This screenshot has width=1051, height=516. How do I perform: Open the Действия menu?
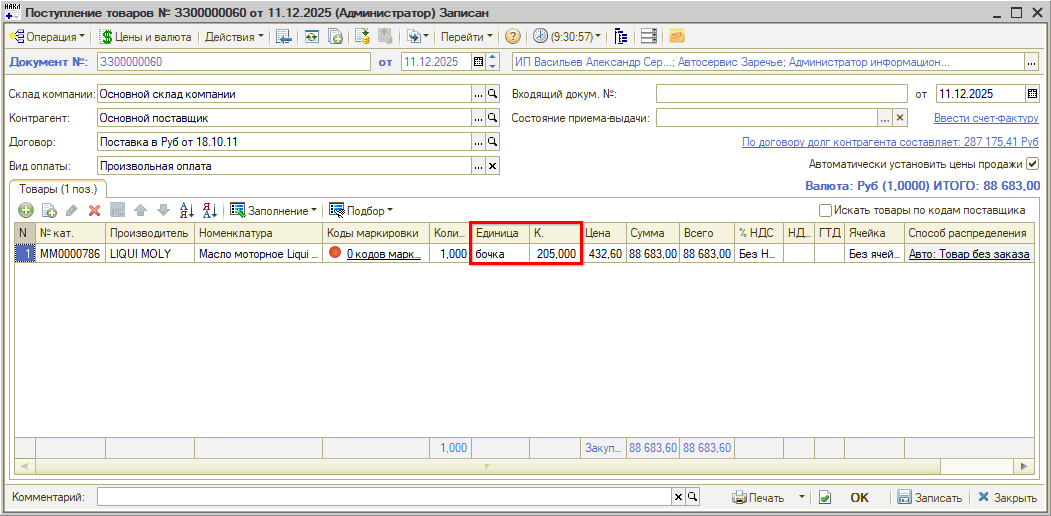point(234,37)
